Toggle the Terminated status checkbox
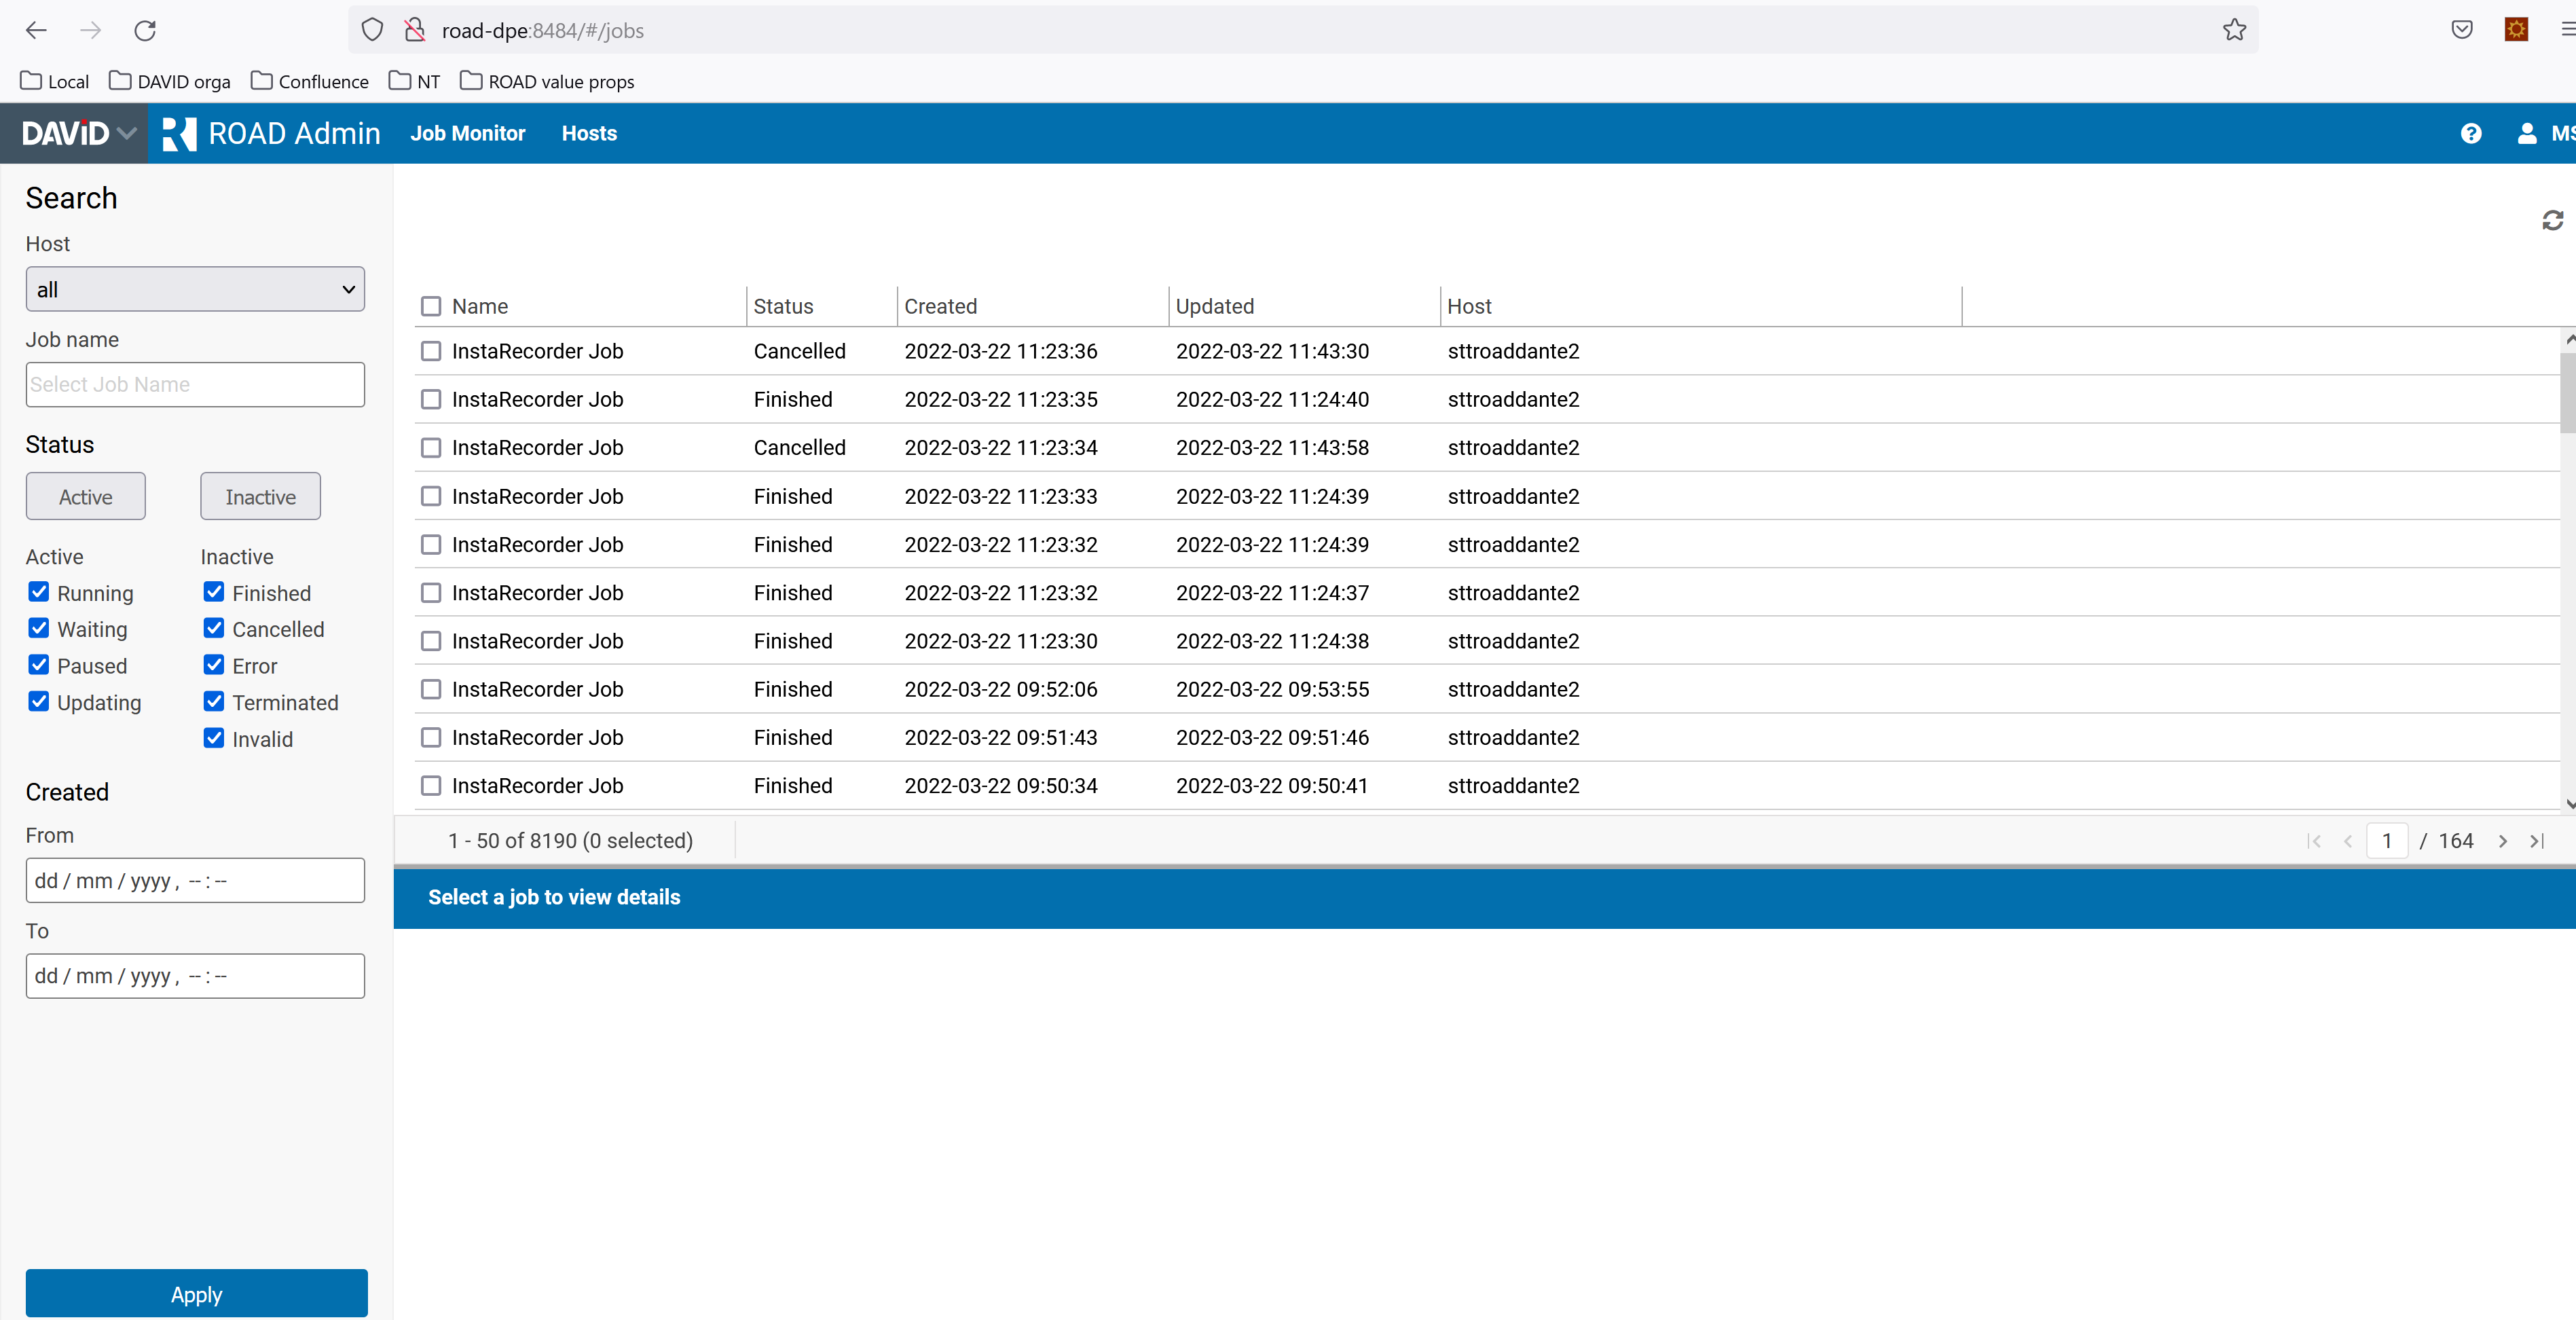2576x1320 pixels. (x=214, y=701)
